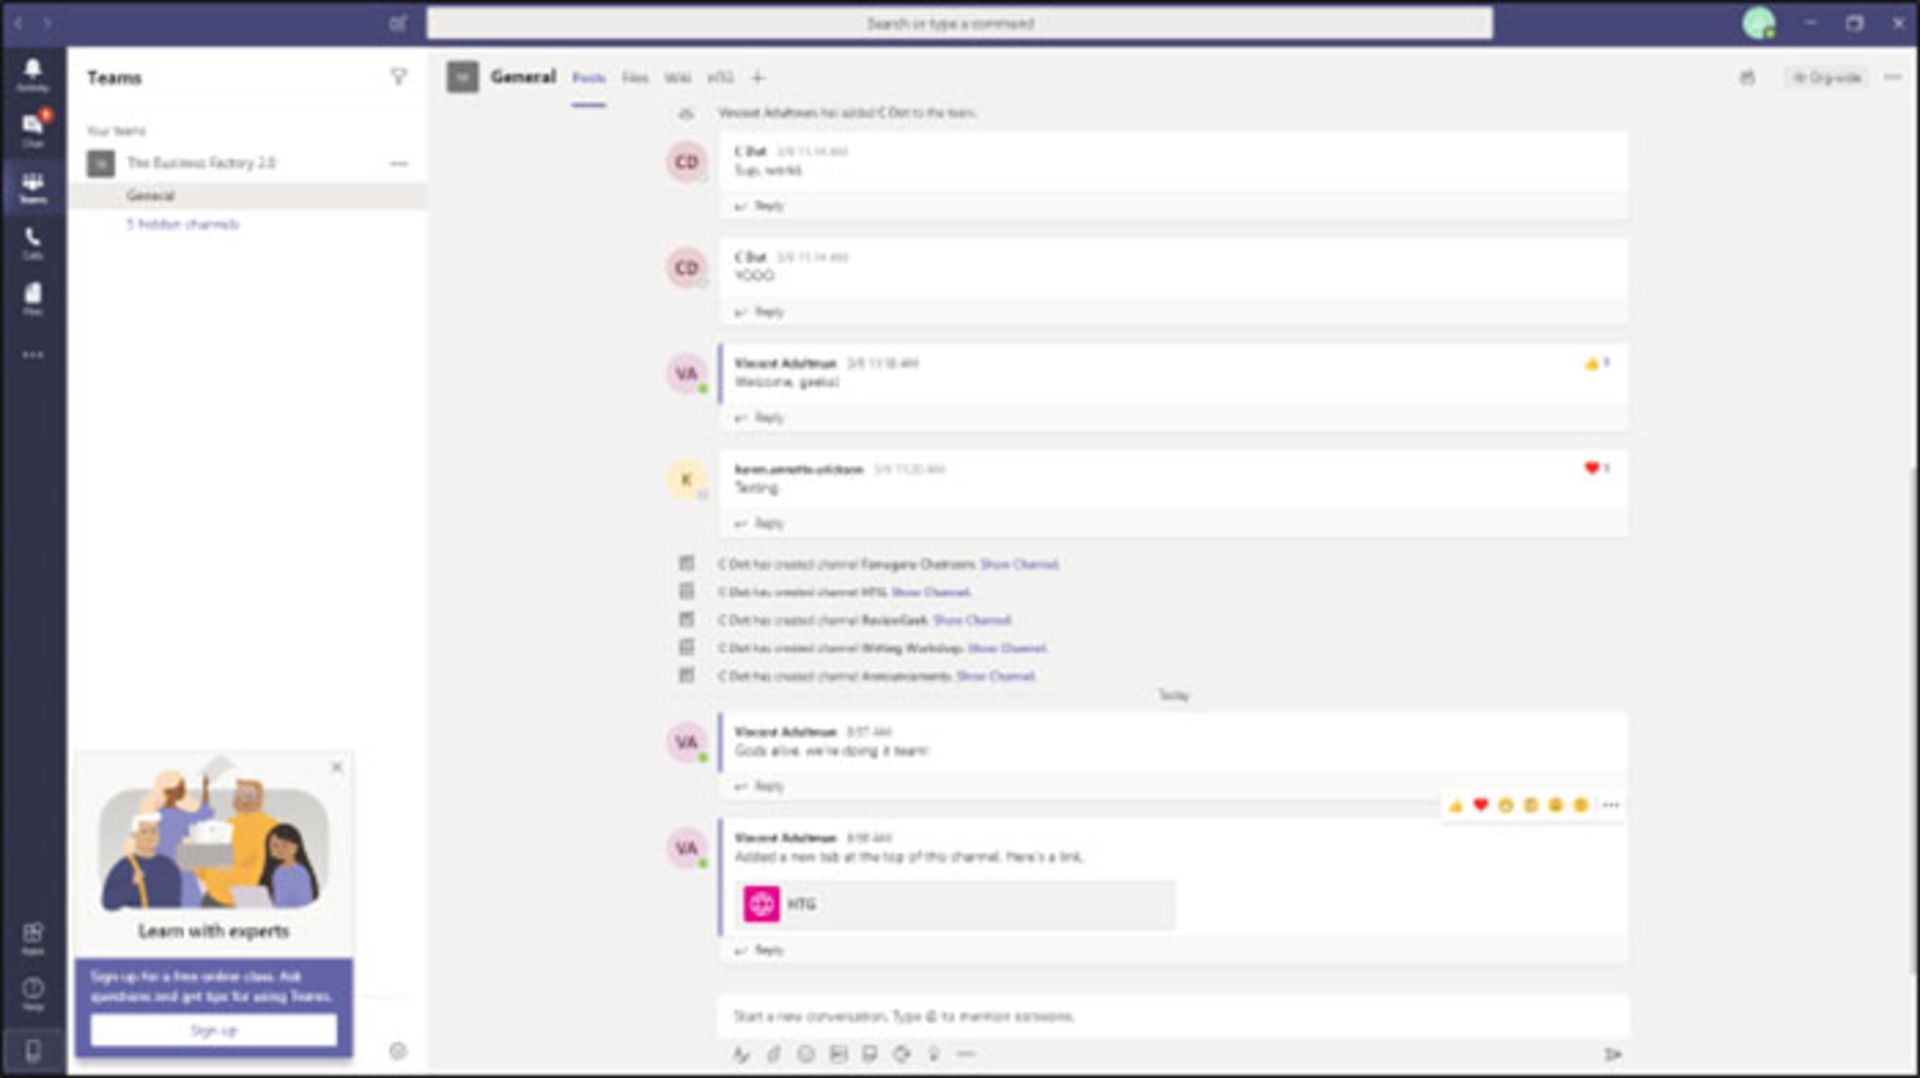
Task: Open message more options ellipsis beside reaction bar
Action: click(x=1610, y=805)
